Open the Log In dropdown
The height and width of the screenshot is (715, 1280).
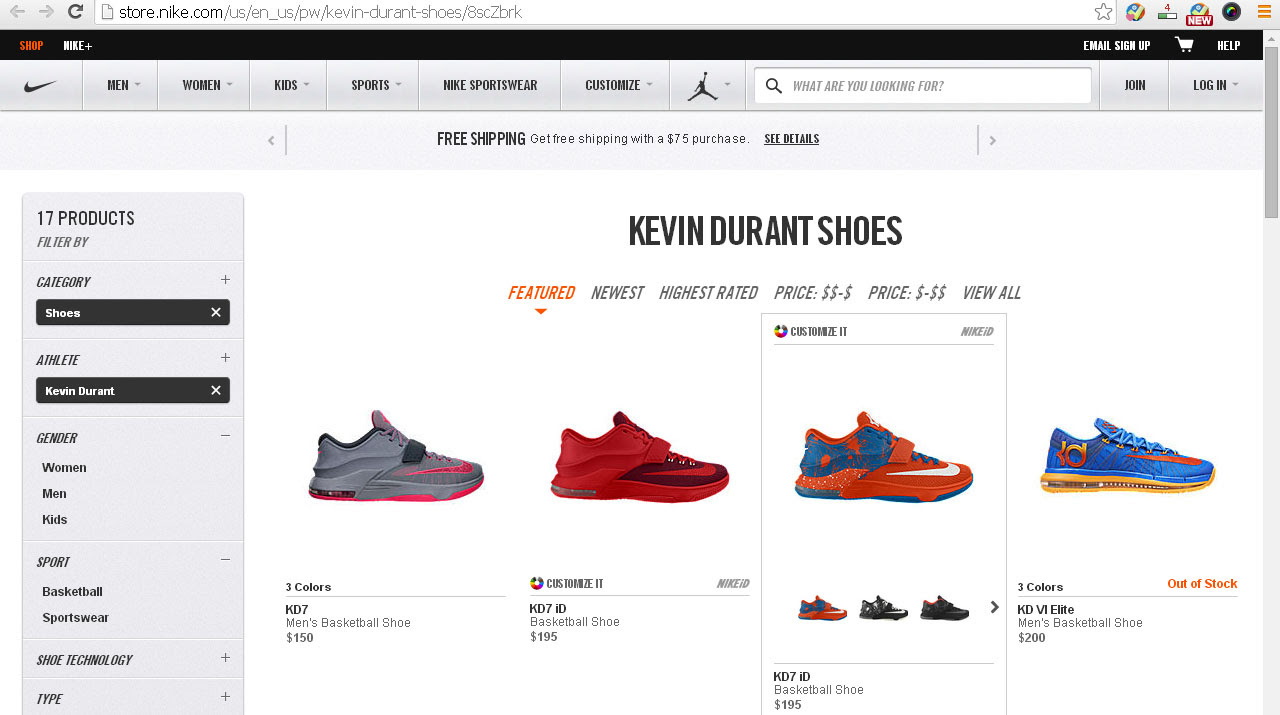(1215, 85)
